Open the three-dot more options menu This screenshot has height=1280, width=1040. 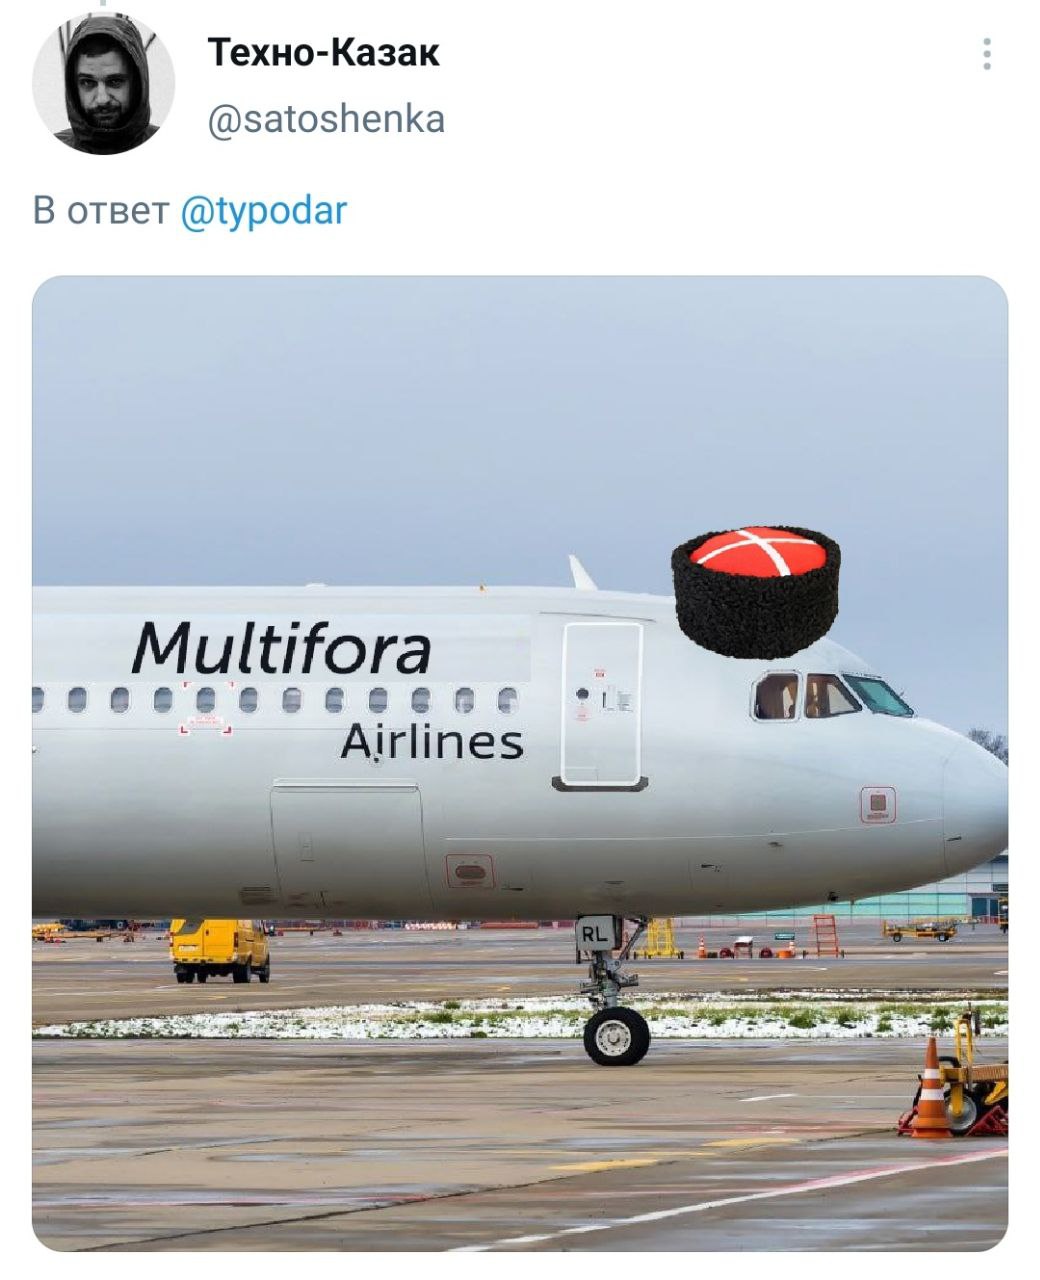point(987,54)
